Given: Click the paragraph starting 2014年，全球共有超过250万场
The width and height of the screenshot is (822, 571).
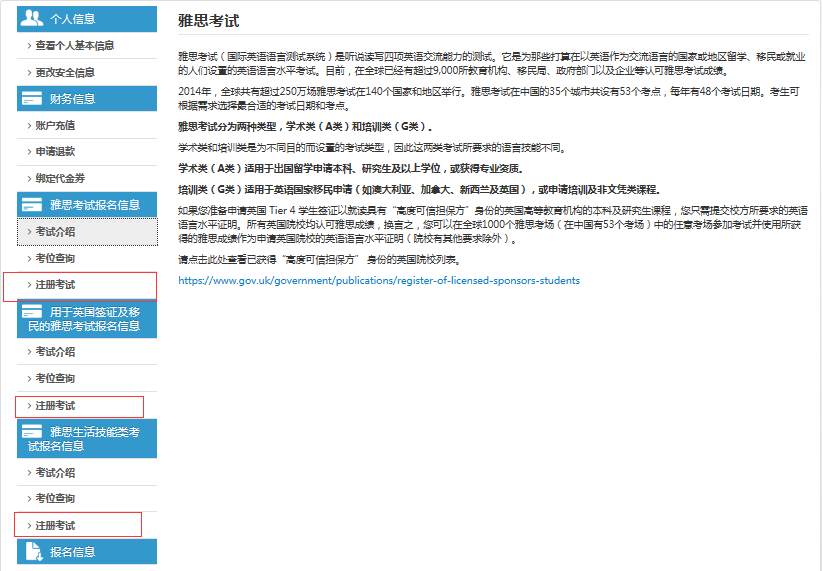Looking at the screenshot, I should tap(489, 99).
